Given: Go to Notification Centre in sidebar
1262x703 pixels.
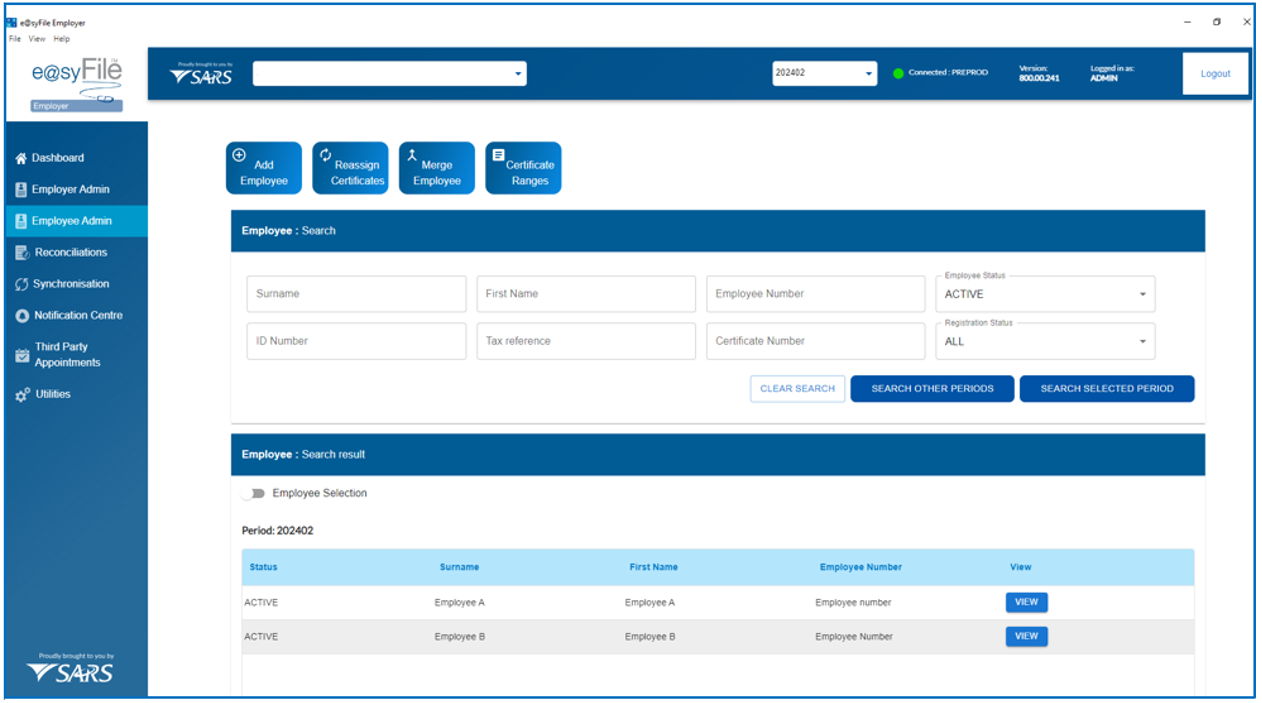Looking at the screenshot, I should pos(77,316).
